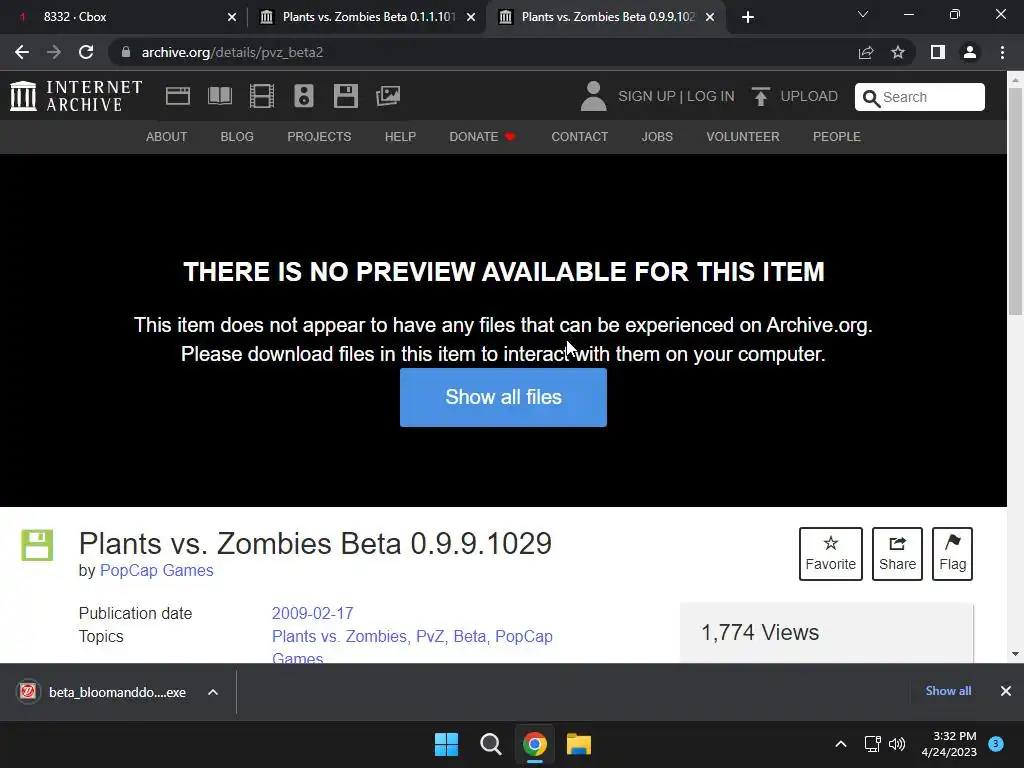1024x768 pixels.
Task: Open the BLOG menu item
Action: point(237,136)
